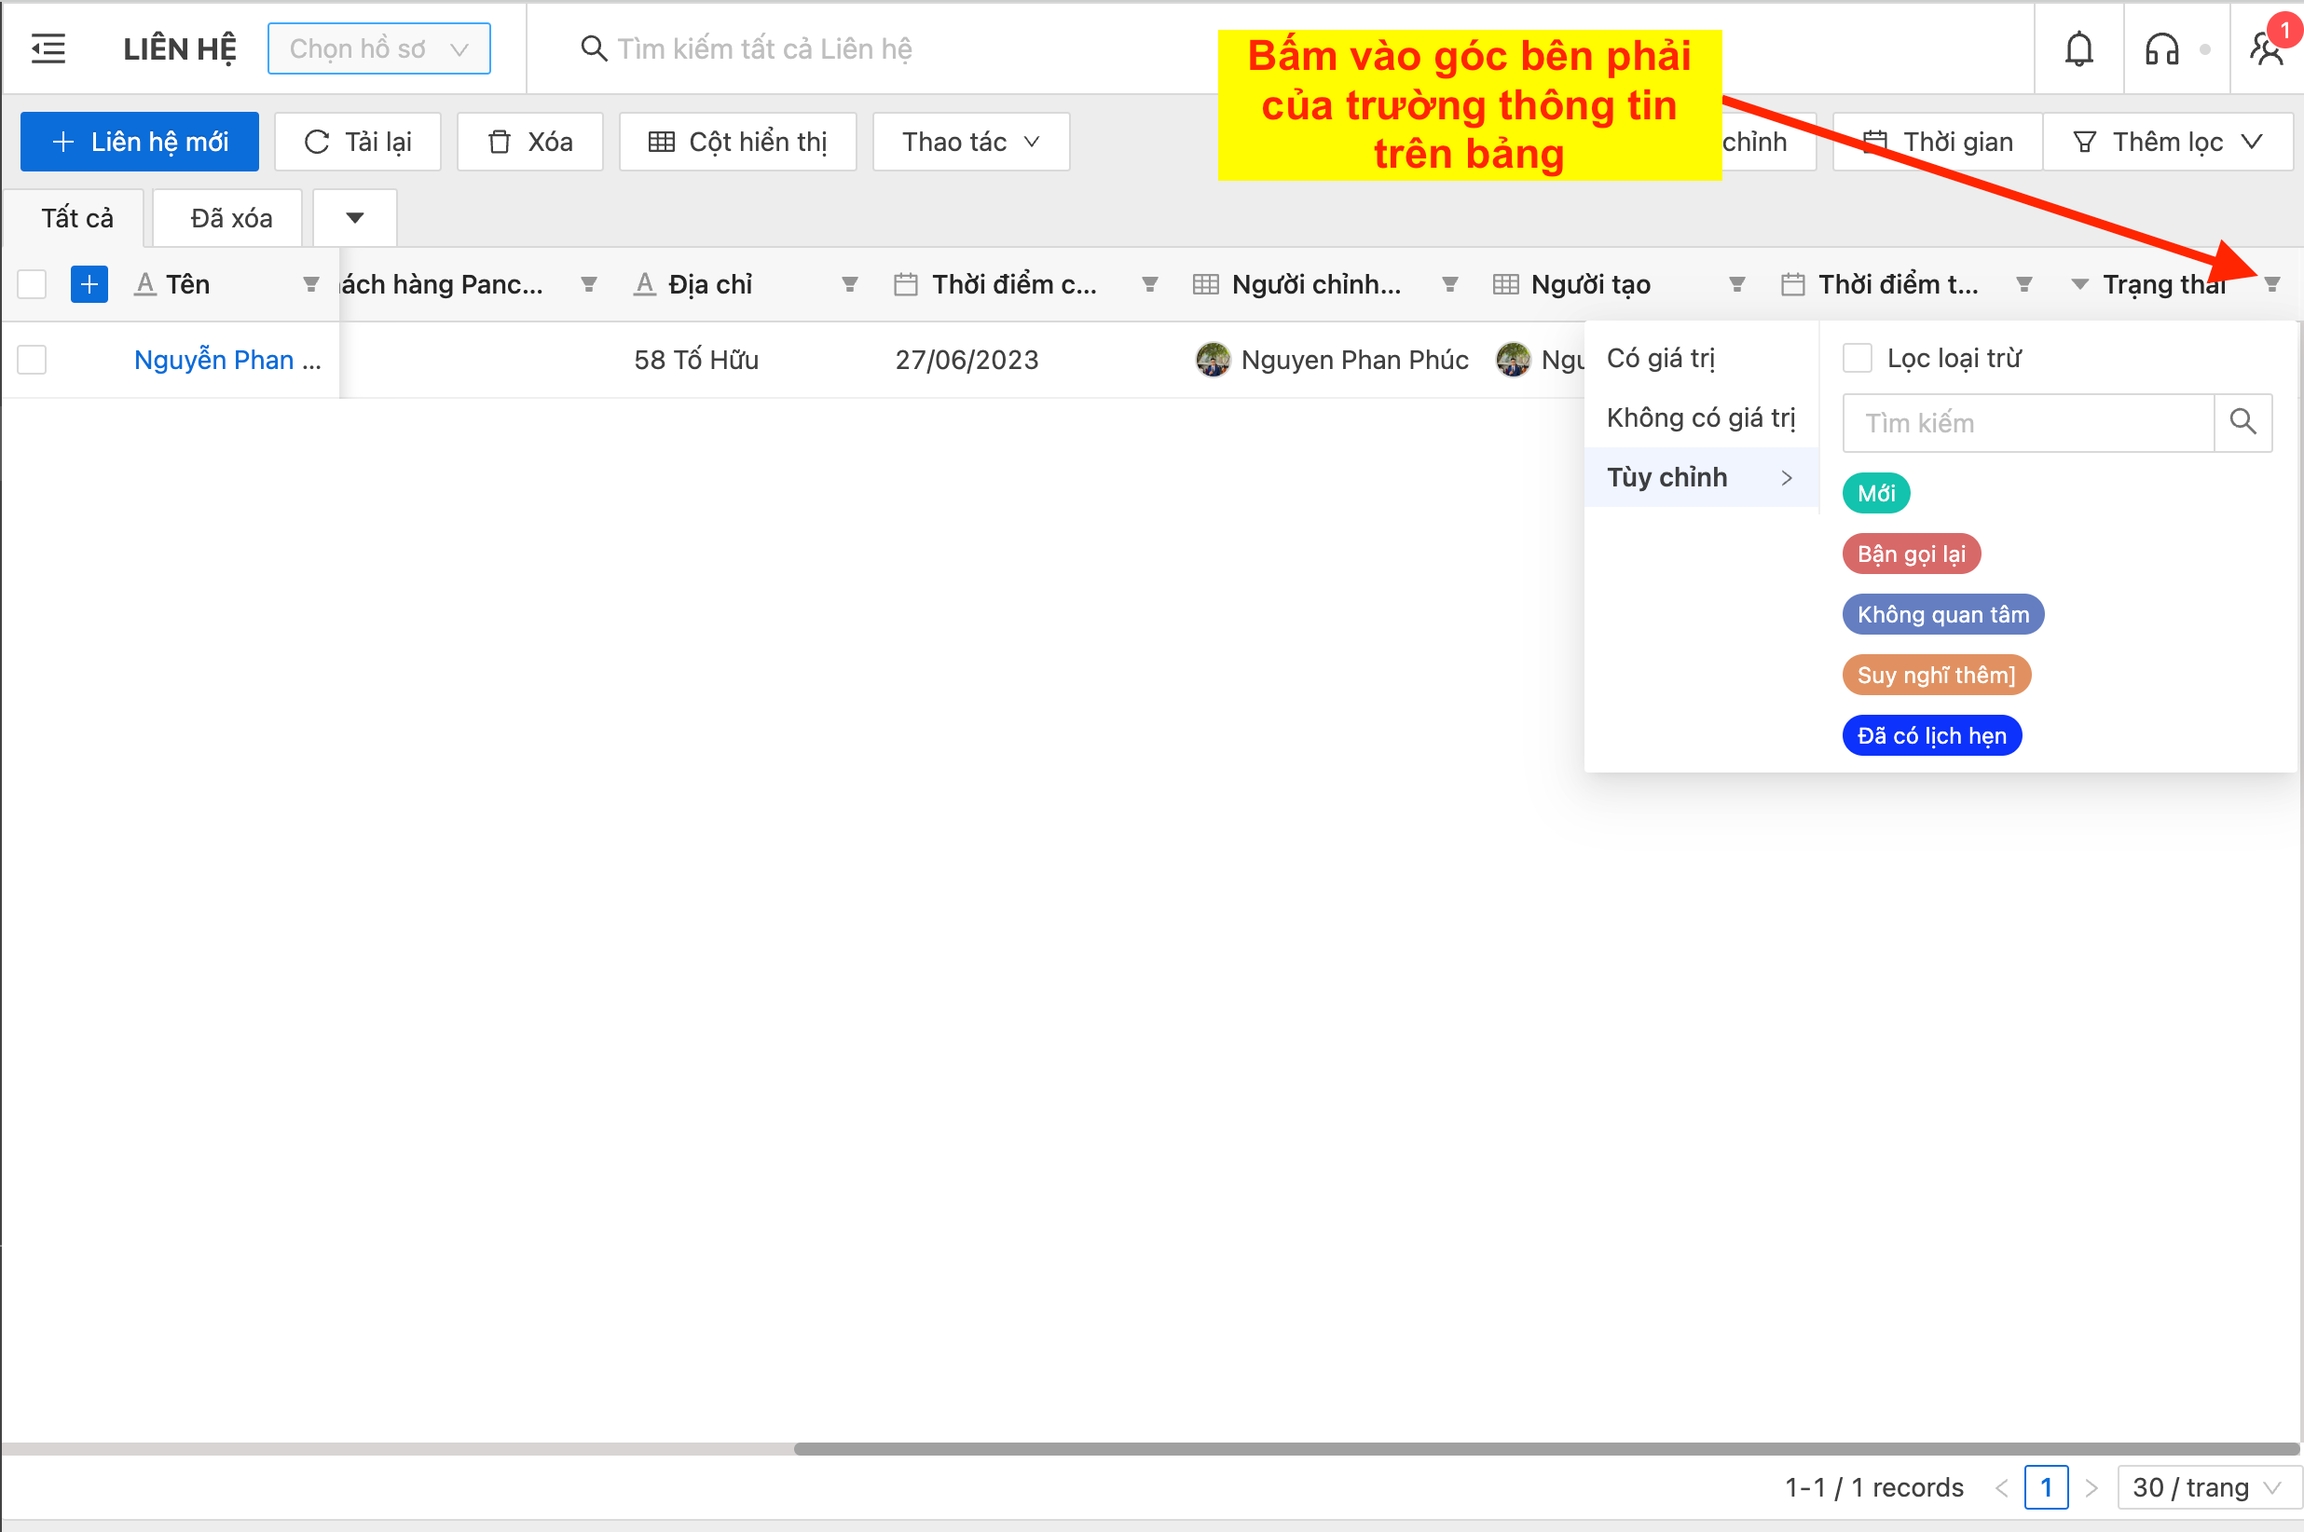Click the filter icon on Địa chỉ column
Screen dimensions: 2304x1532
[849, 285]
